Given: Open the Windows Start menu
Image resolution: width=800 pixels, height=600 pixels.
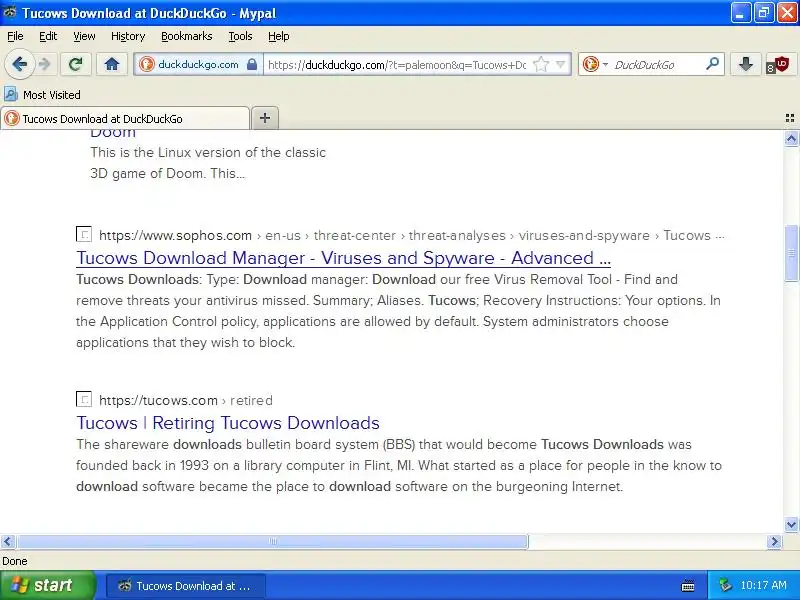Looking at the screenshot, I should (48, 585).
